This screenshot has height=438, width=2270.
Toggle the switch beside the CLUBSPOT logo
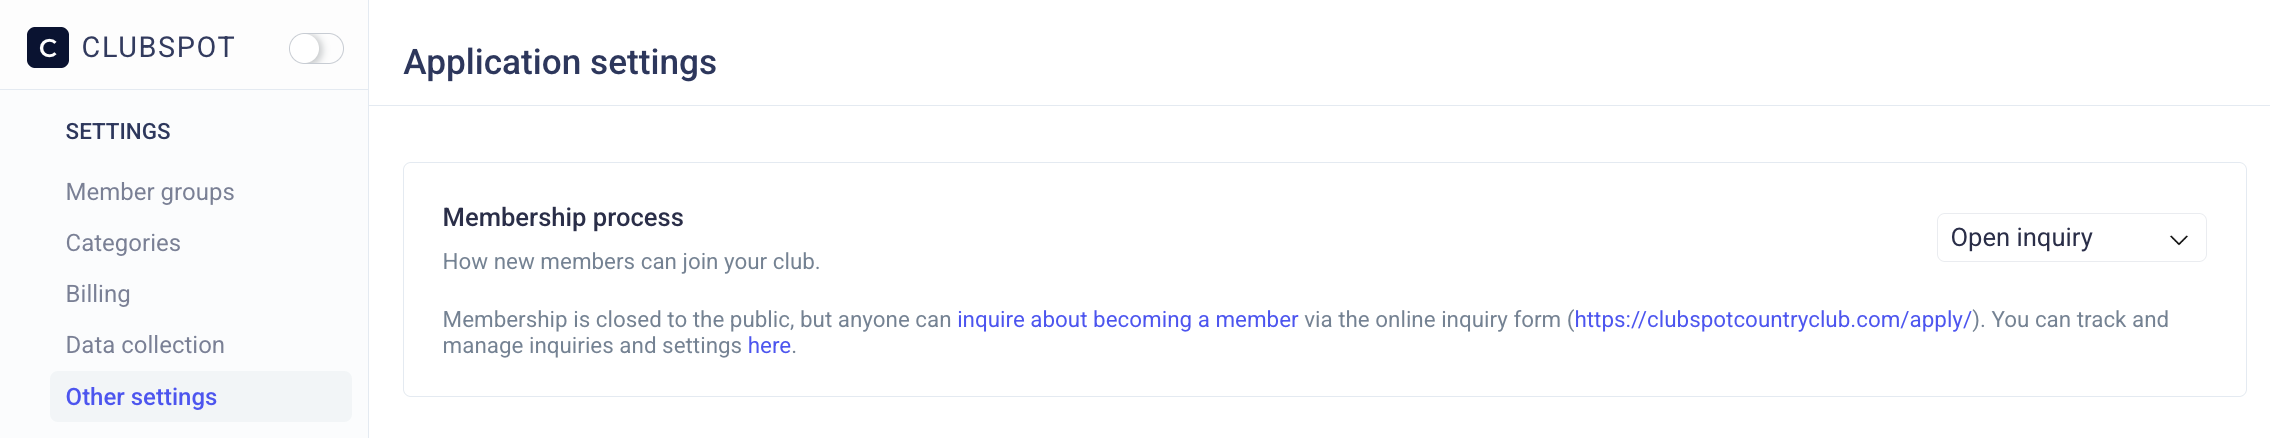pyautogui.click(x=316, y=48)
